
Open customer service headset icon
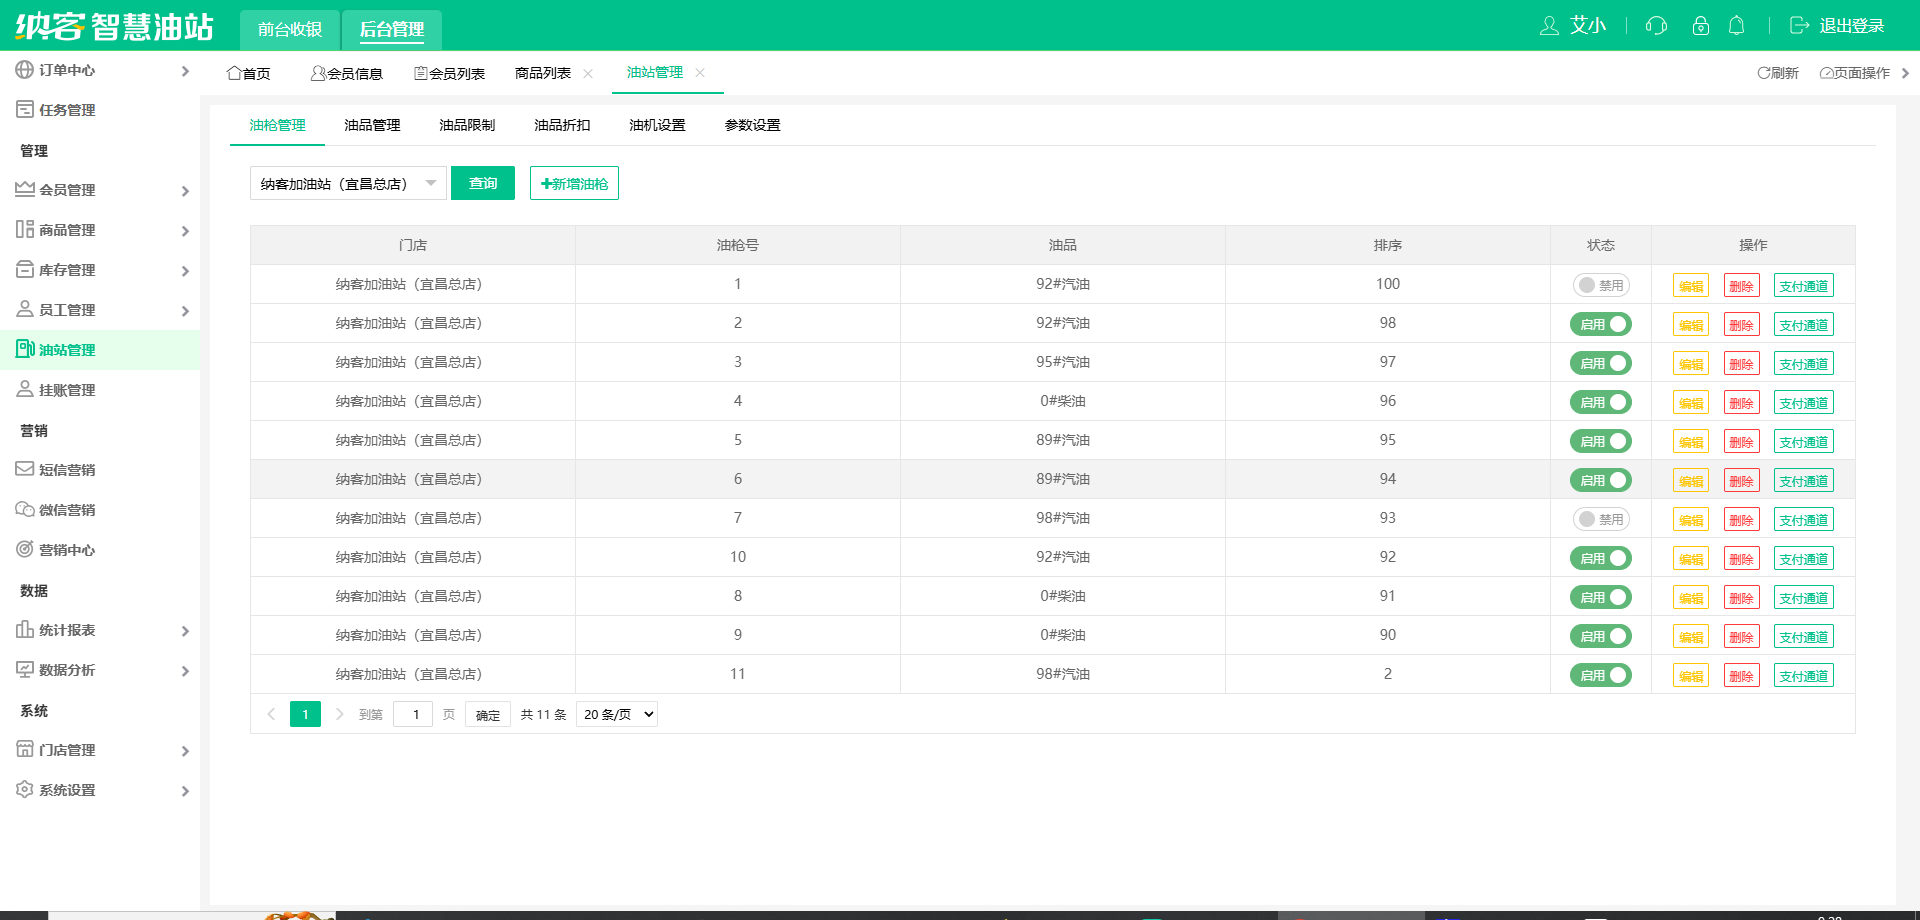(1656, 26)
